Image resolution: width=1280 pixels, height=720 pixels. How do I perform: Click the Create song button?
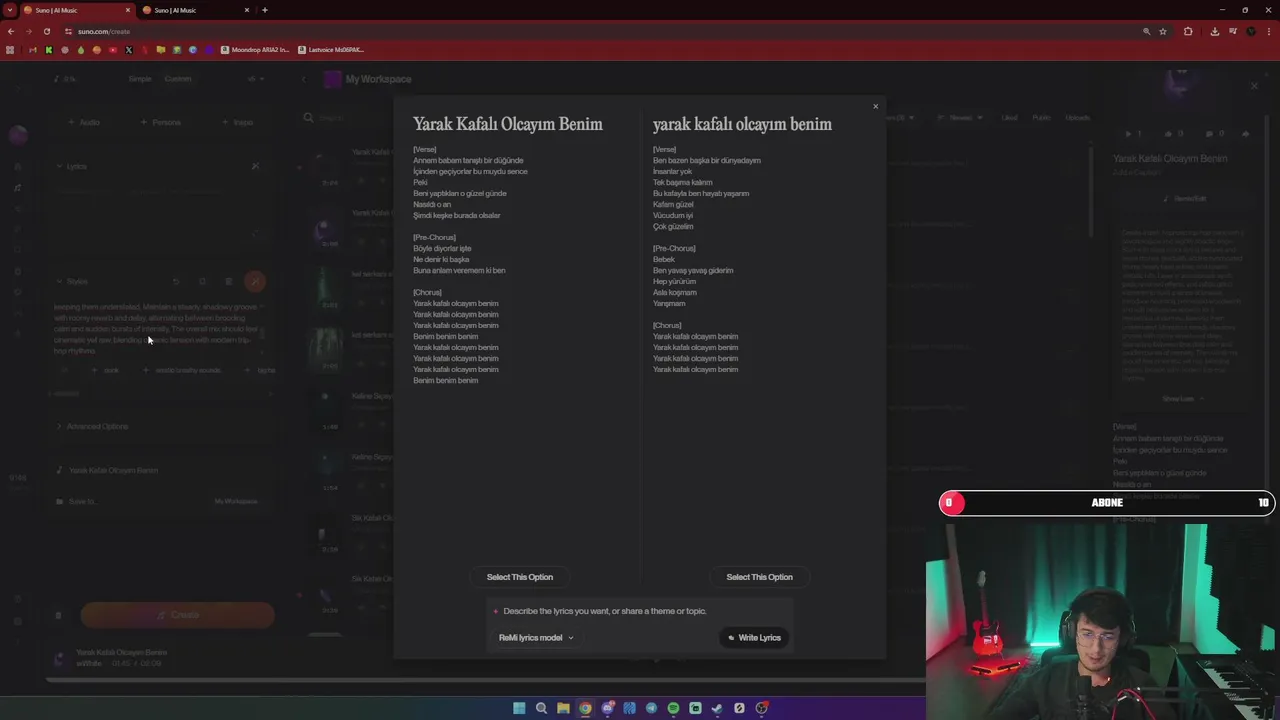pyautogui.click(x=177, y=615)
